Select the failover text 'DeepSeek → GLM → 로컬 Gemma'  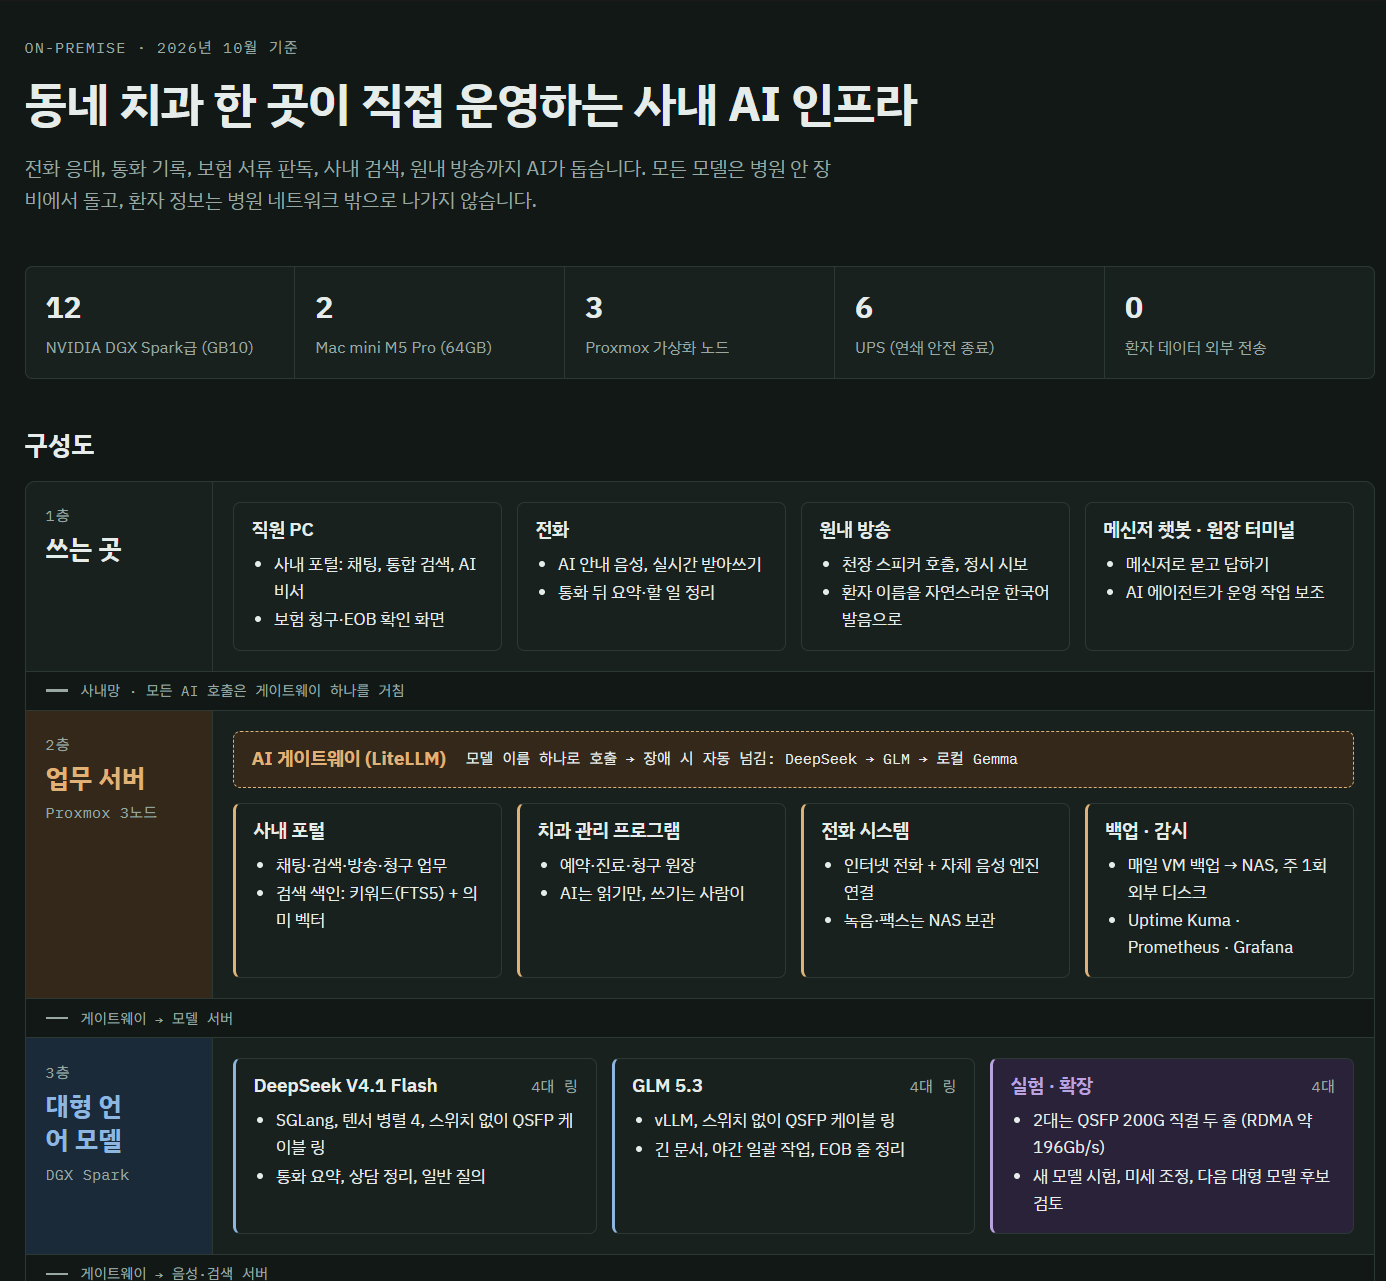901,759
